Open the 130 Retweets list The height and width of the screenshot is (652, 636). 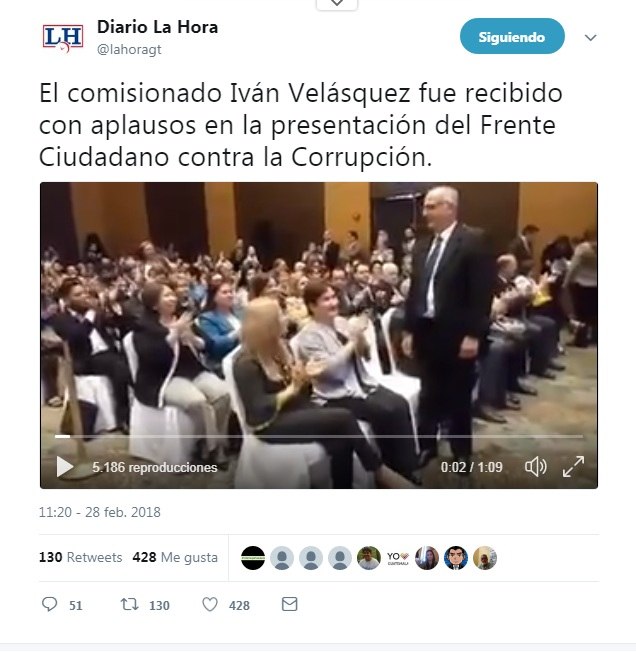pos(81,557)
